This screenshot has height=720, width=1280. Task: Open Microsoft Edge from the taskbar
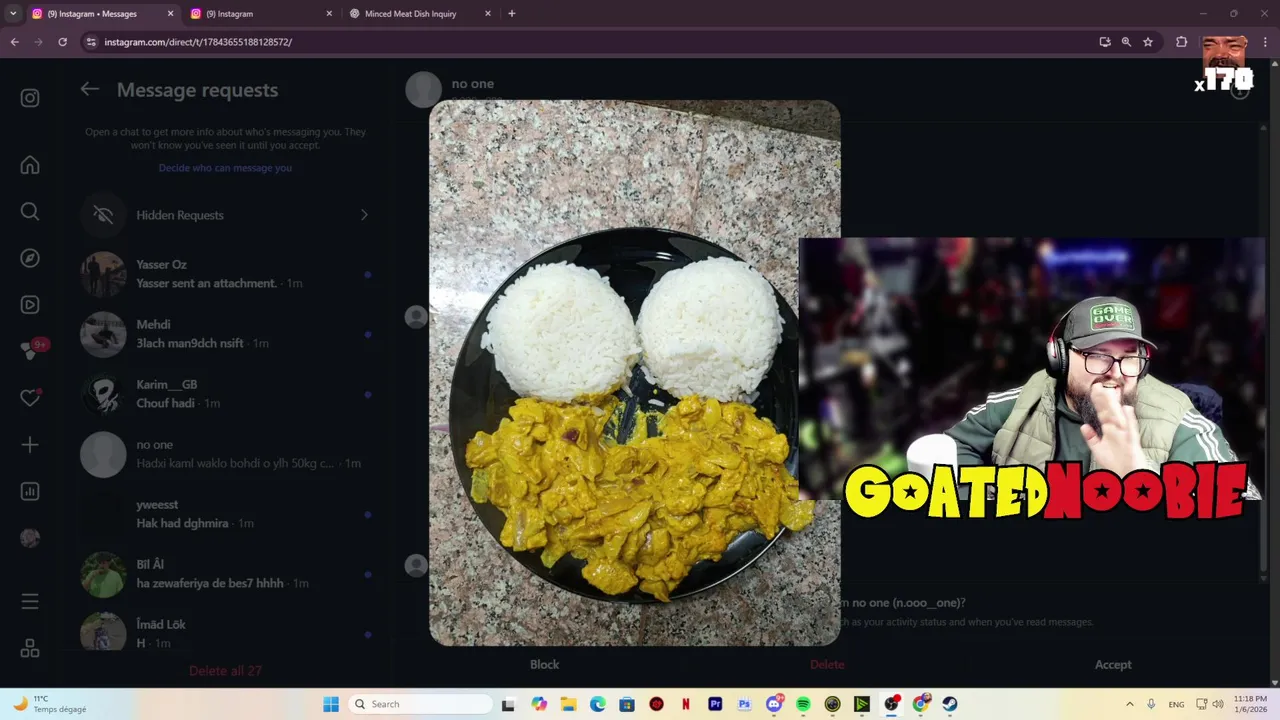click(x=598, y=704)
